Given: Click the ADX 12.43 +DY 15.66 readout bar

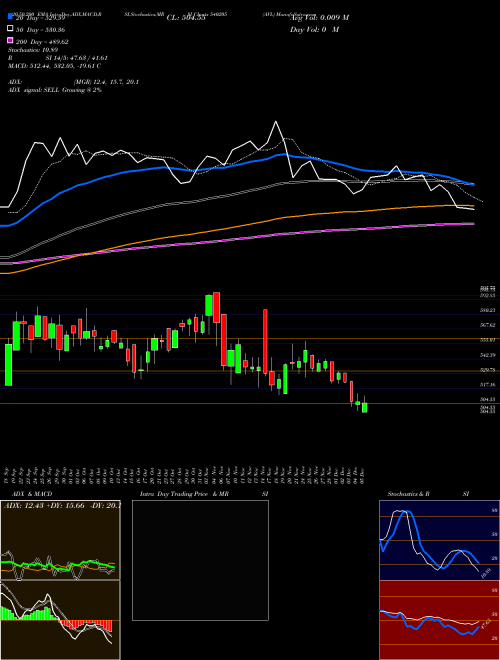Looking at the screenshot, I should coord(61,505).
